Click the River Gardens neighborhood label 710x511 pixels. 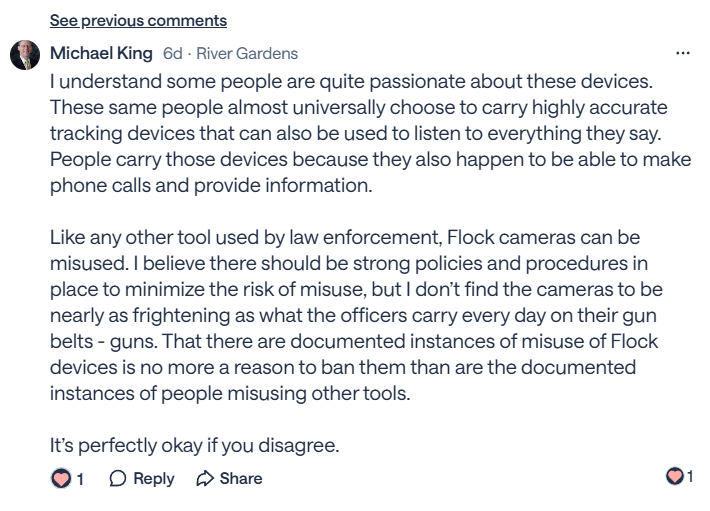pos(246,53)
